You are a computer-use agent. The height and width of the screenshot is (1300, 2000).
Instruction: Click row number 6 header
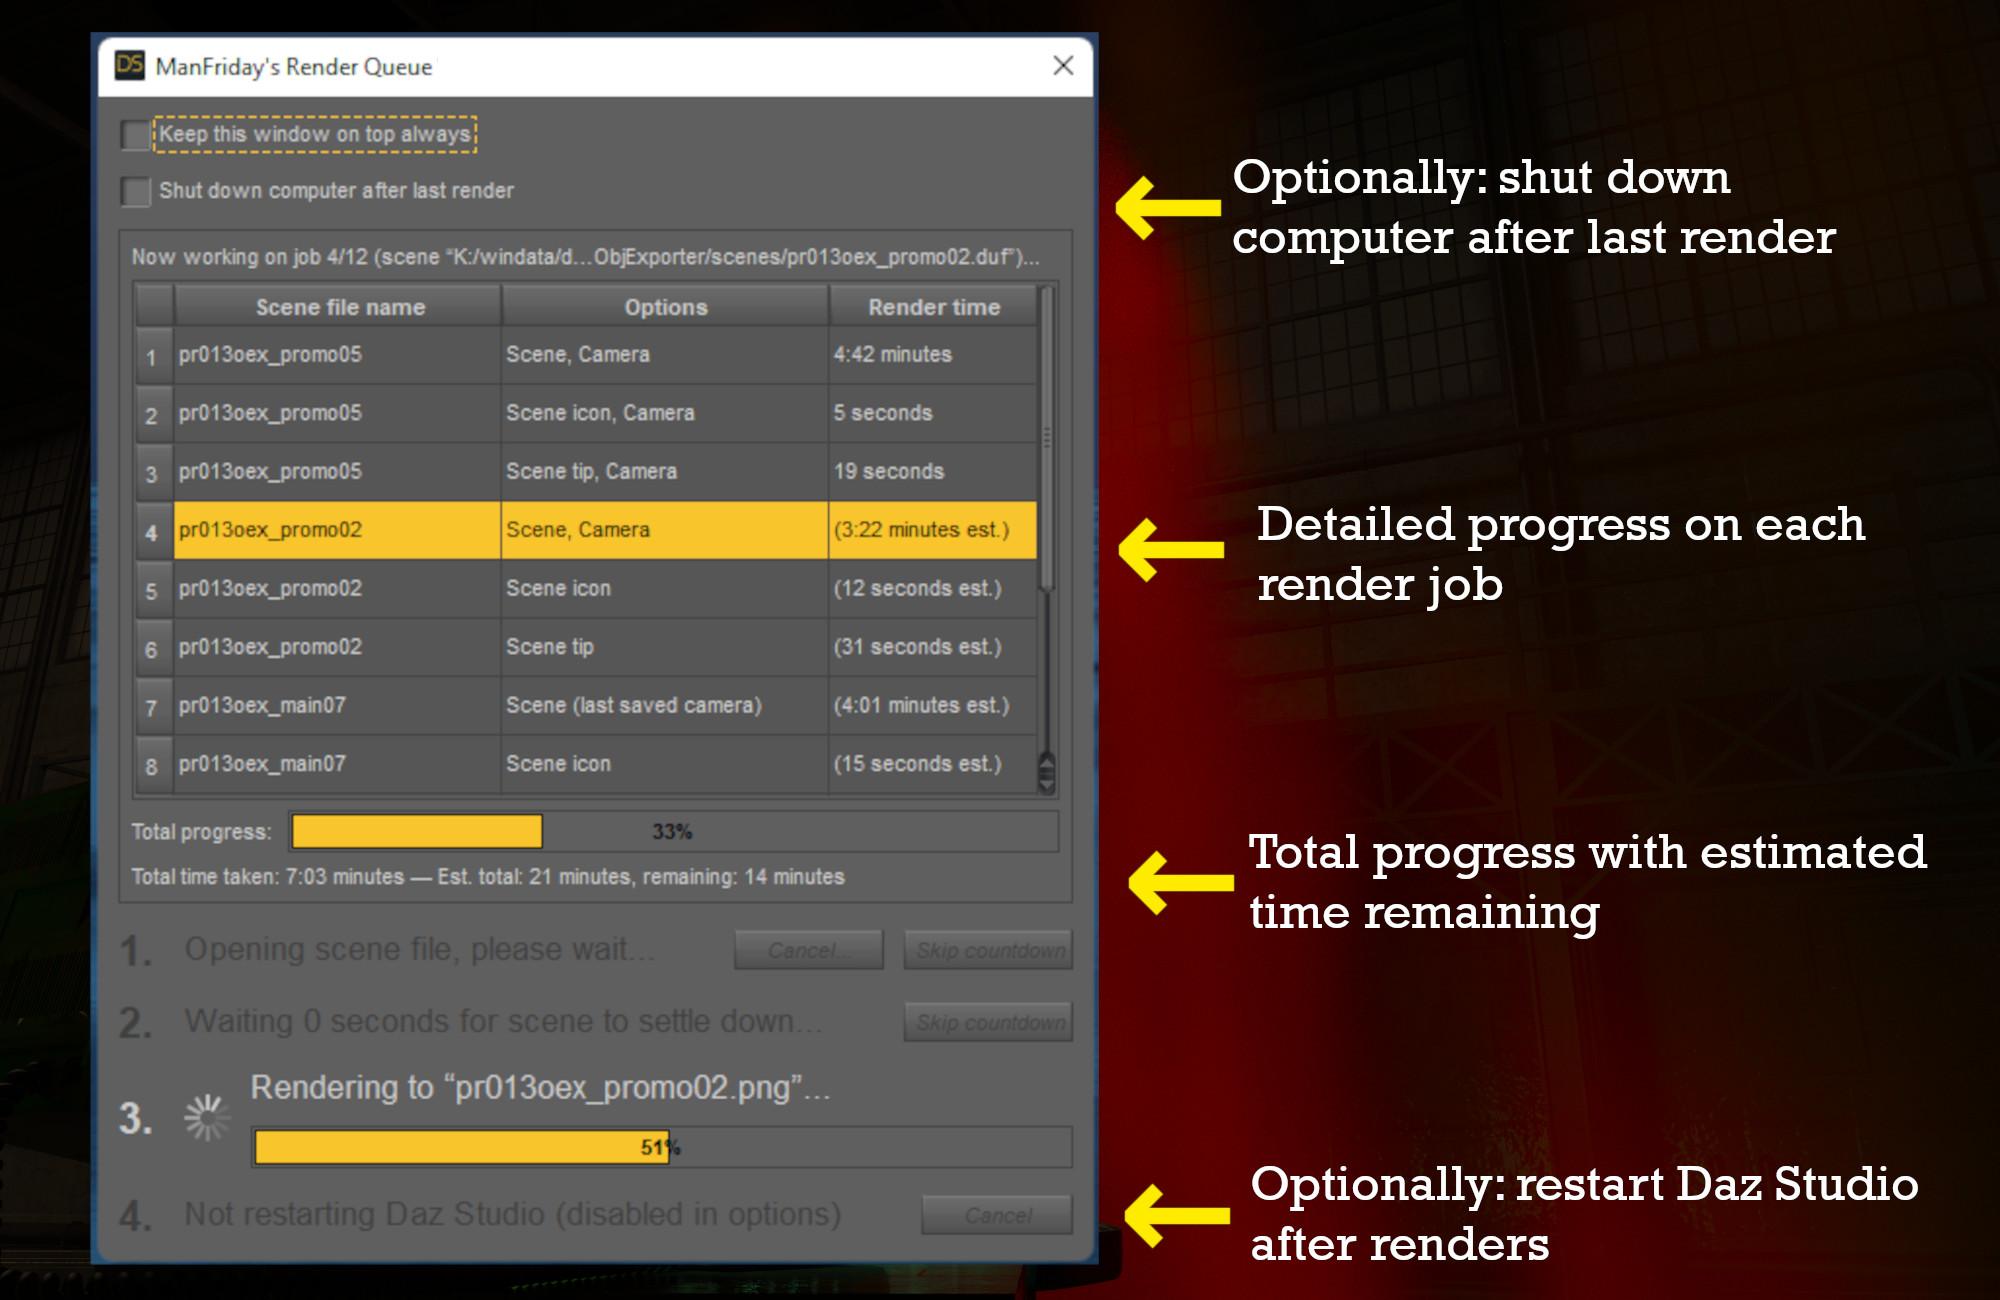(x=154, y=648)
